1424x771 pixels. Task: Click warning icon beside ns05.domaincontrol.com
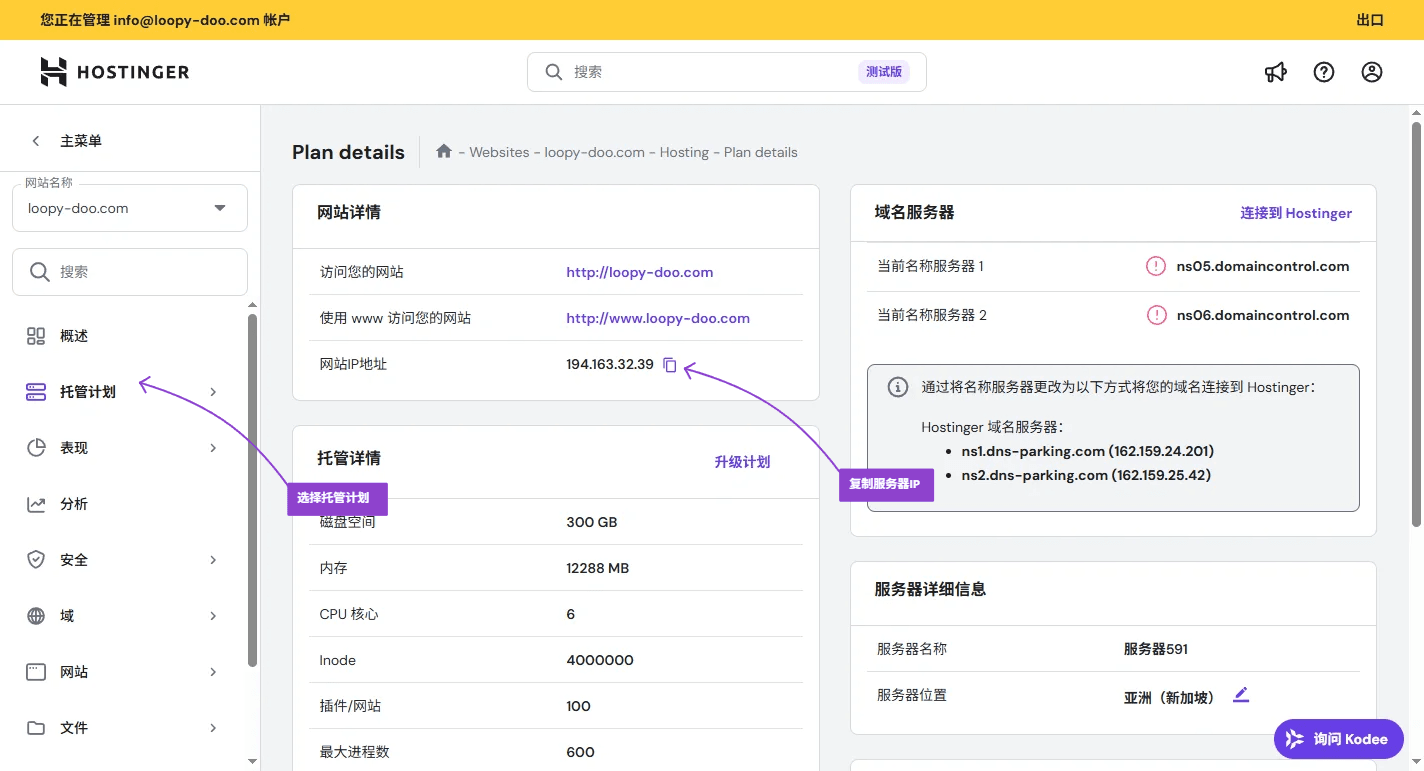pos(1156,266)
